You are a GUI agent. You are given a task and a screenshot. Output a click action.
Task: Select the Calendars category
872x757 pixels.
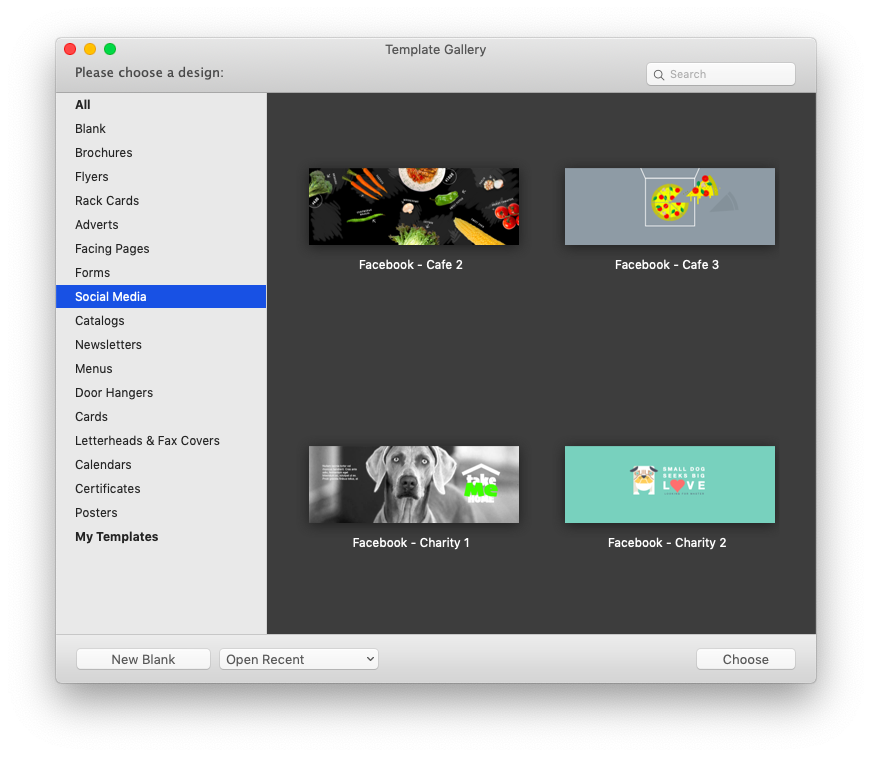(103, 464)
